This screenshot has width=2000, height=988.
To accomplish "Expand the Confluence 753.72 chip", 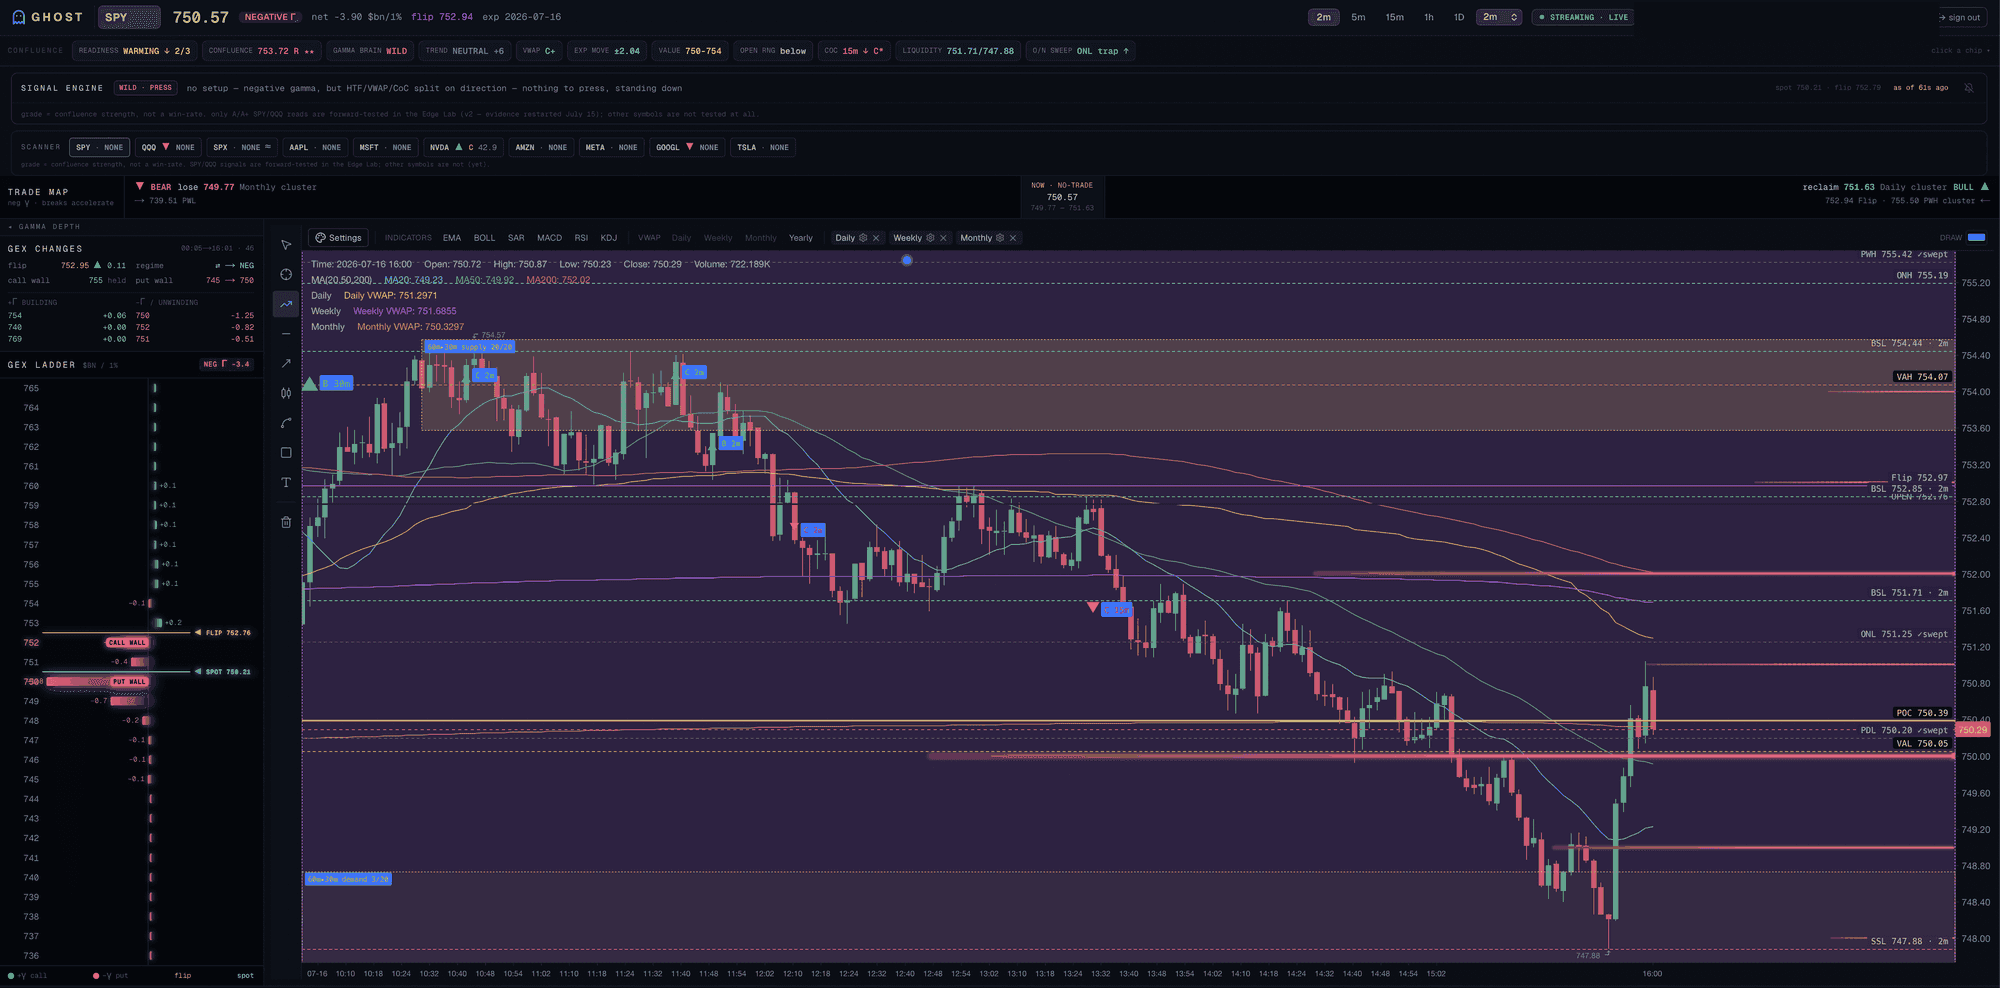I will point(262,51).
